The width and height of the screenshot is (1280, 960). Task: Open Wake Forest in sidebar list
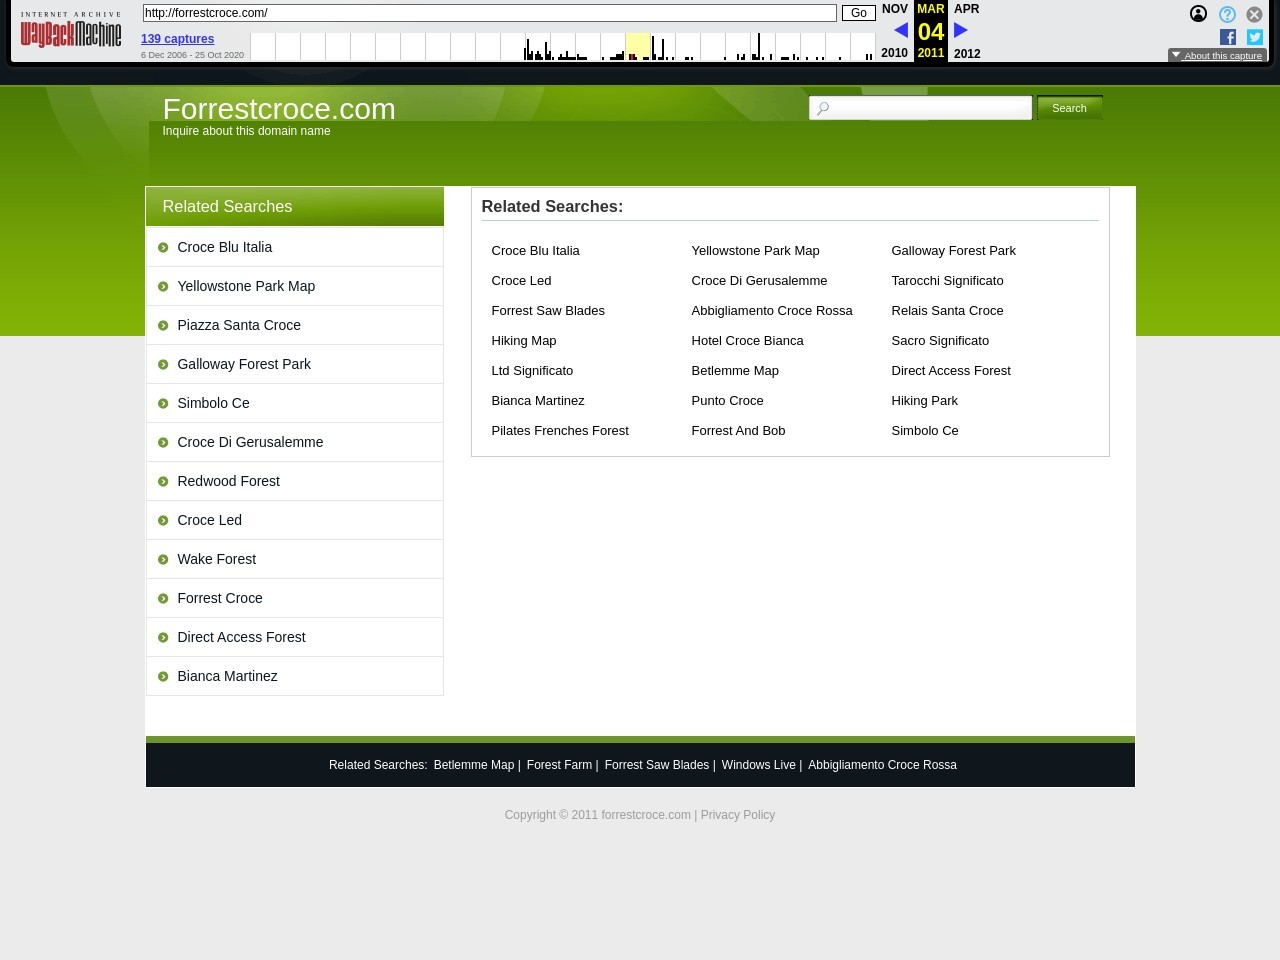(216, 559)
